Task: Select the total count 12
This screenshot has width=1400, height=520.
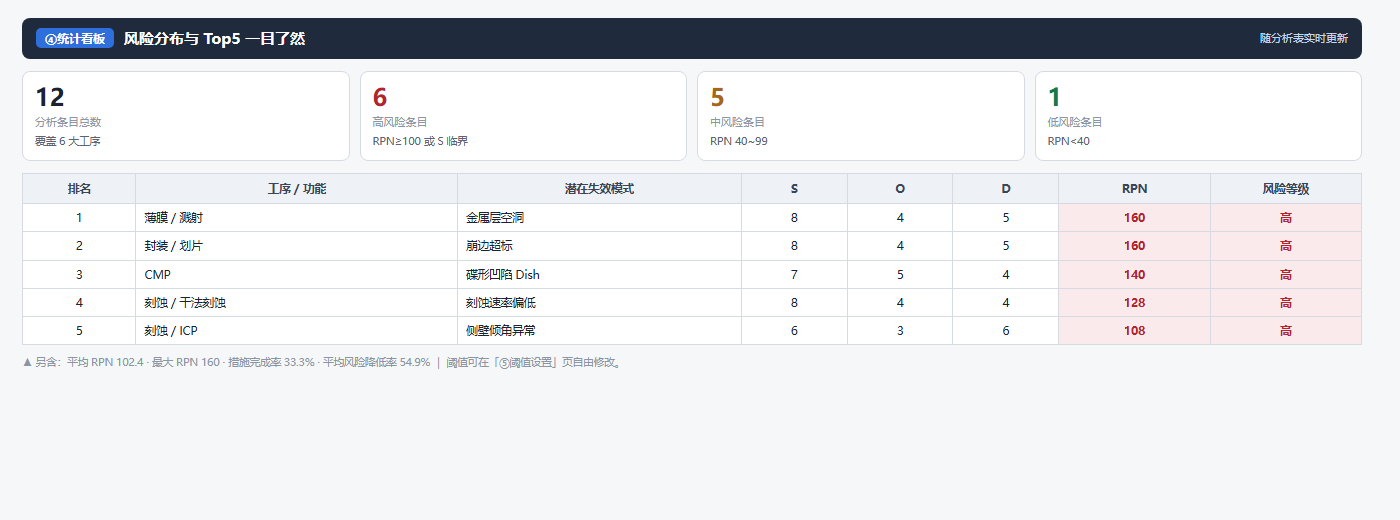Action: tap(50, 97)
